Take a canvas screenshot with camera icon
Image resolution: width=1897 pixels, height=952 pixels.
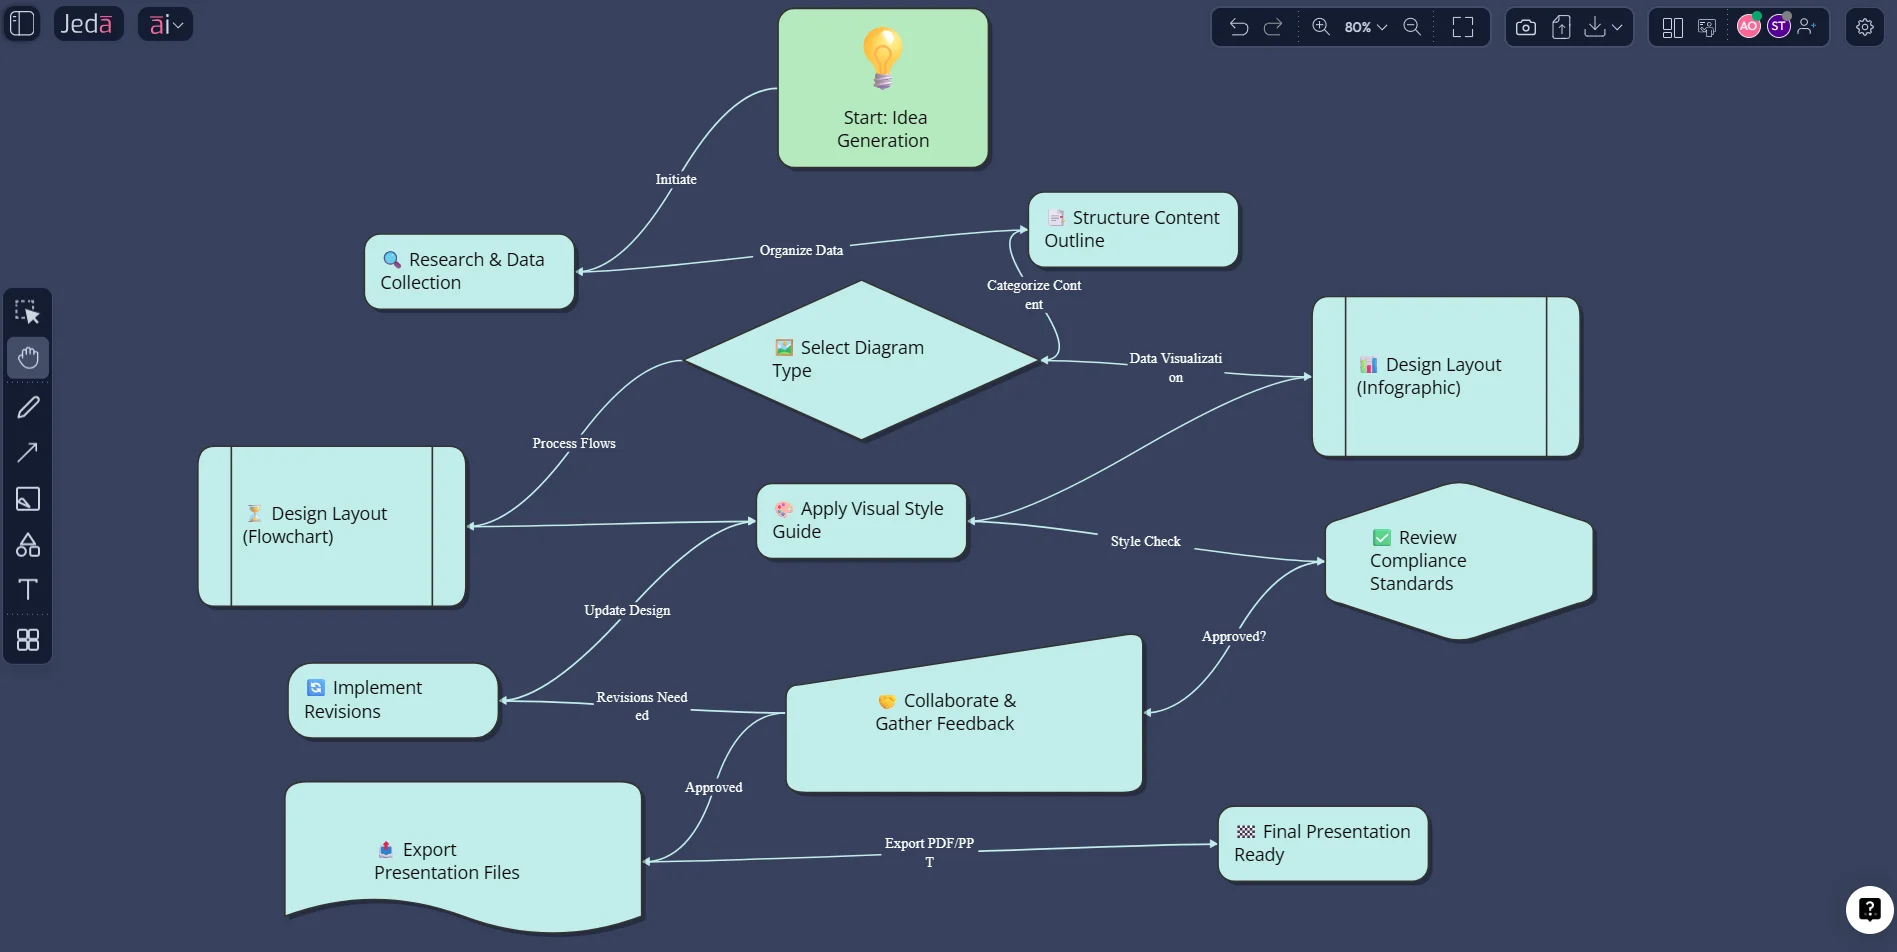pyautogui.click(x=1525, y=27)
